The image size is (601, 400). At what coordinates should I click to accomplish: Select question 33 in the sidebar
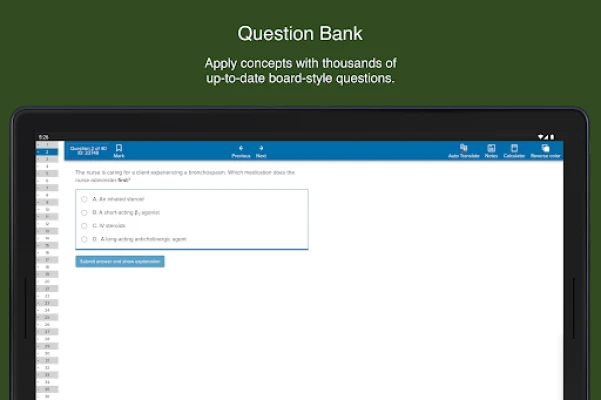(47, 375)
